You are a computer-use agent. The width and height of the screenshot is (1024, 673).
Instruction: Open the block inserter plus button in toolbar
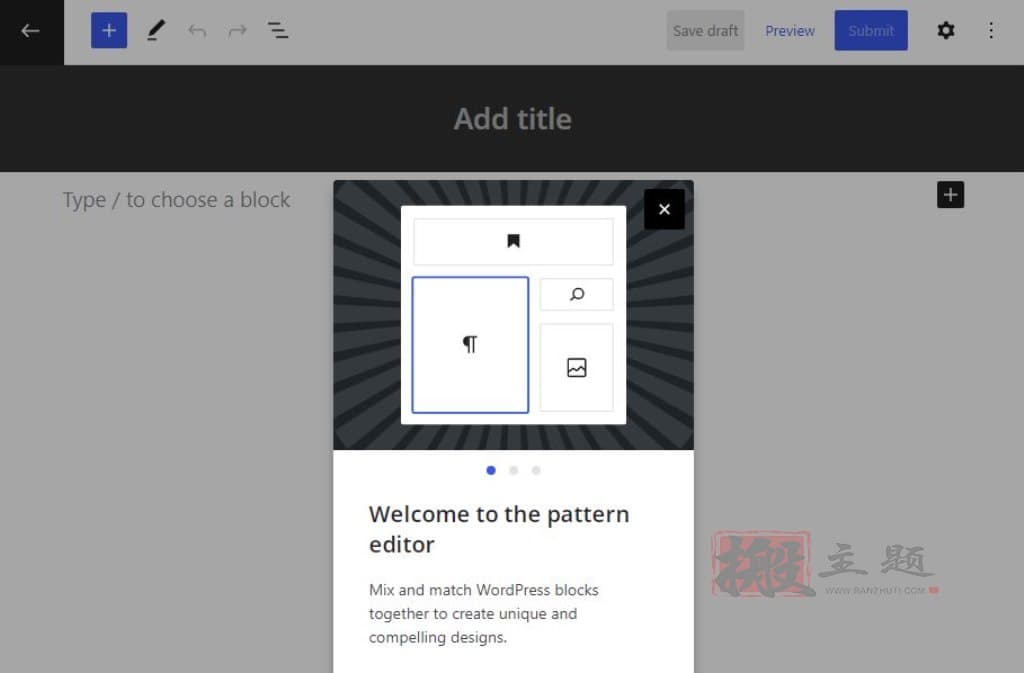point(109,30)
